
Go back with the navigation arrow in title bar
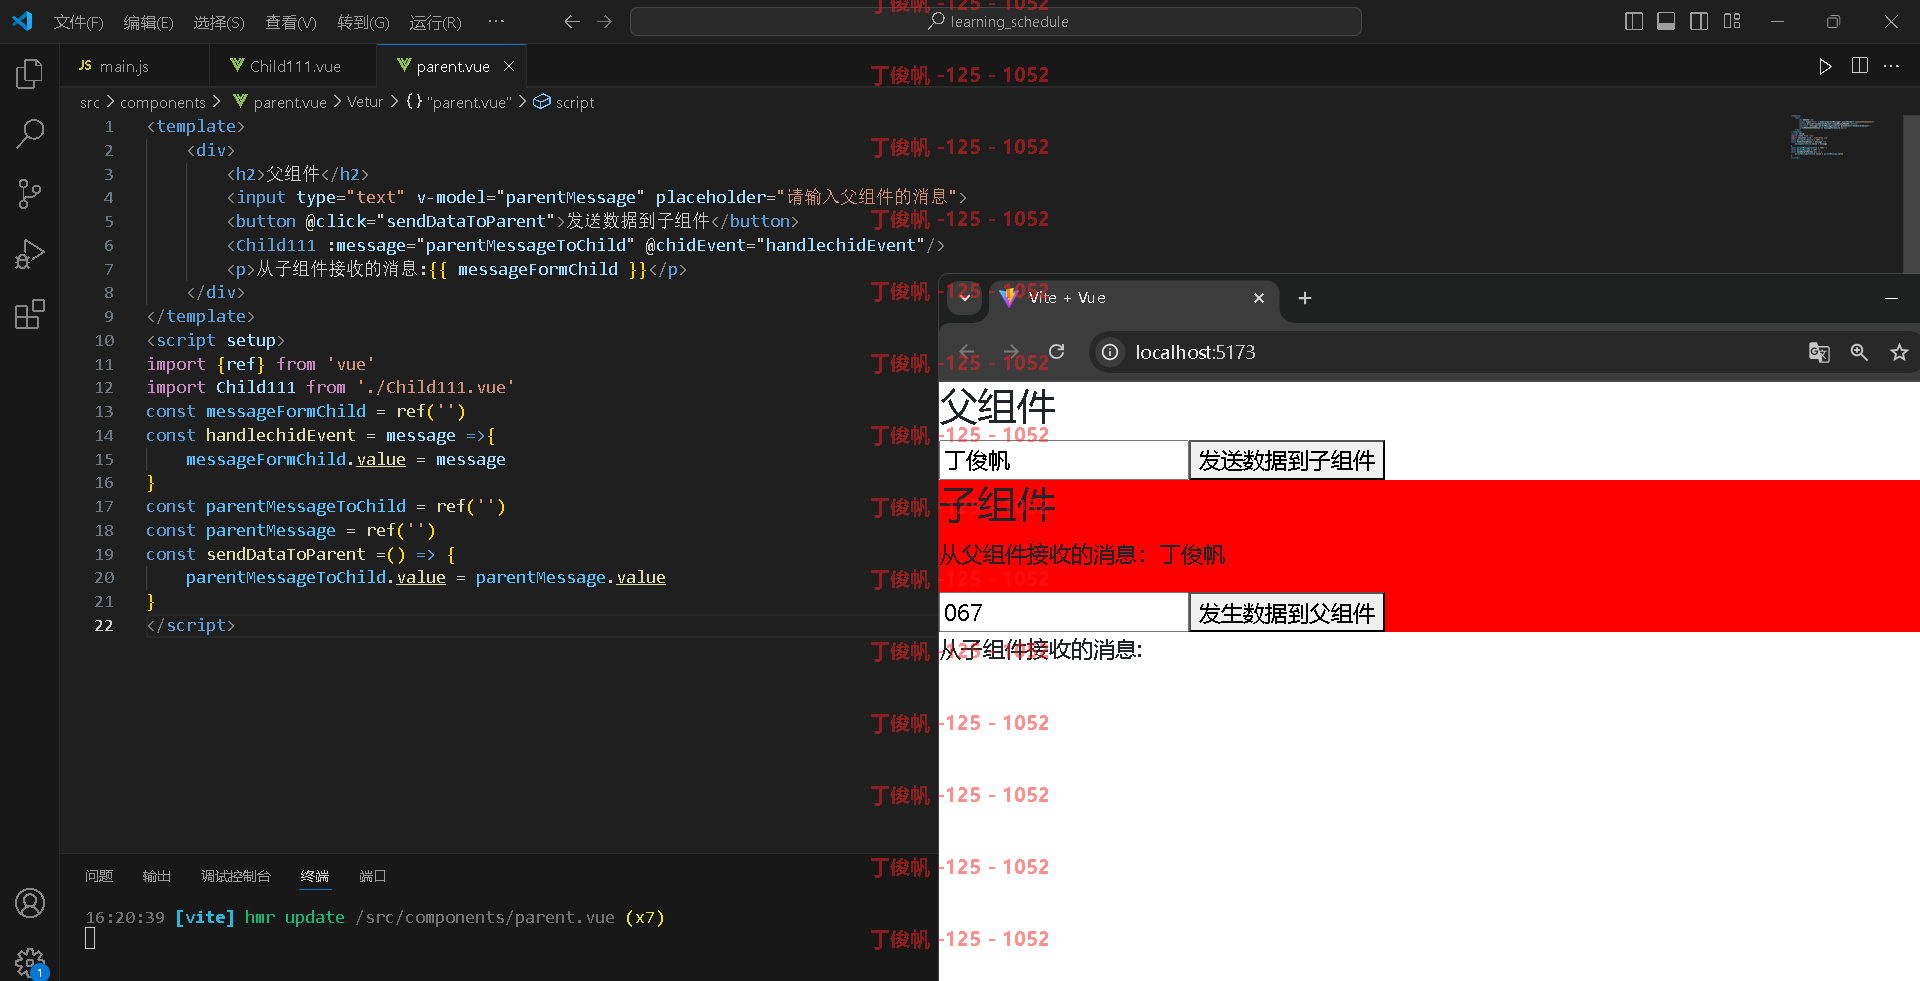coord(572,21)
